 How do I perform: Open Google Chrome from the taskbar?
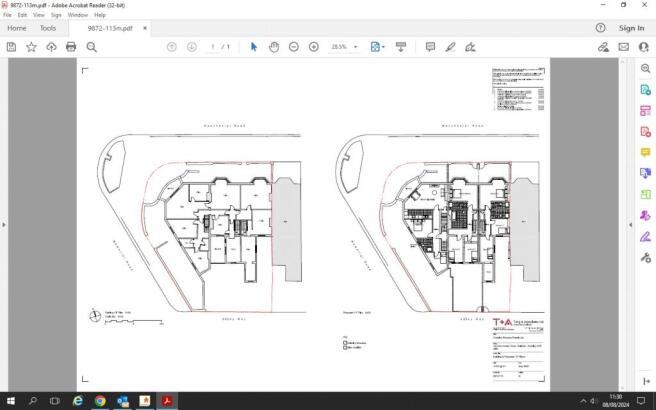(x=100, y=401)
